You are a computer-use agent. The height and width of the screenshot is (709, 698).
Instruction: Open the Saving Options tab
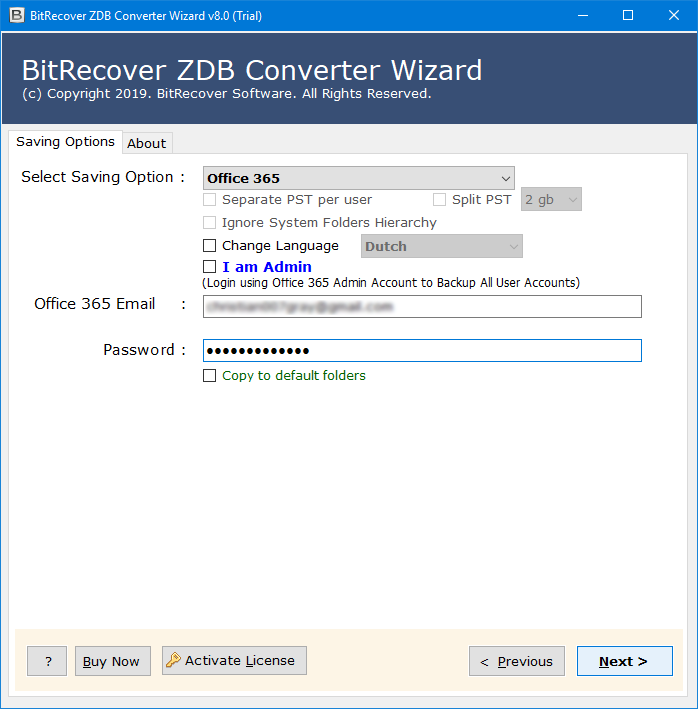coord(65,142)
